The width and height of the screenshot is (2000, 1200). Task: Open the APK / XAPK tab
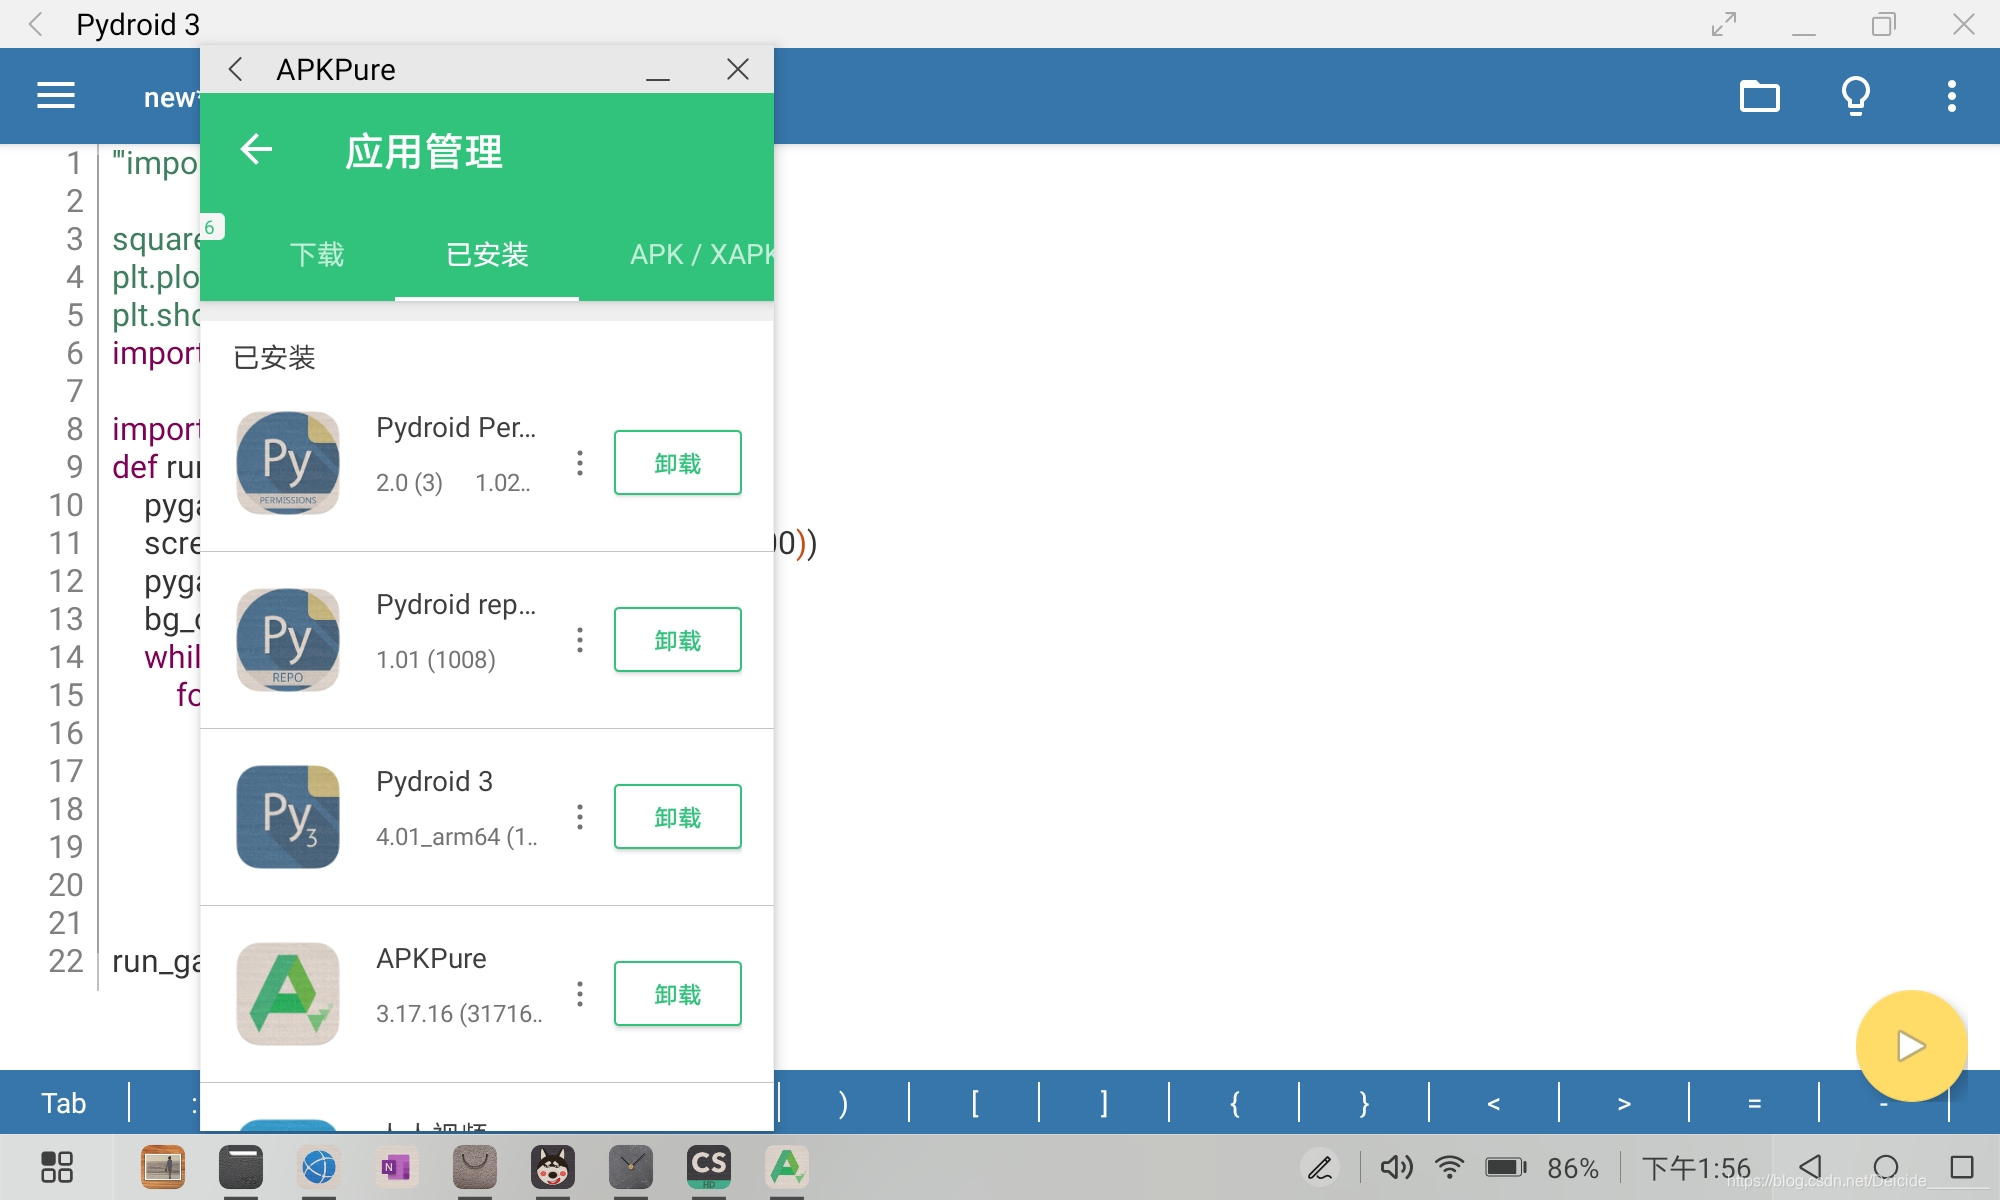[702, 254]
